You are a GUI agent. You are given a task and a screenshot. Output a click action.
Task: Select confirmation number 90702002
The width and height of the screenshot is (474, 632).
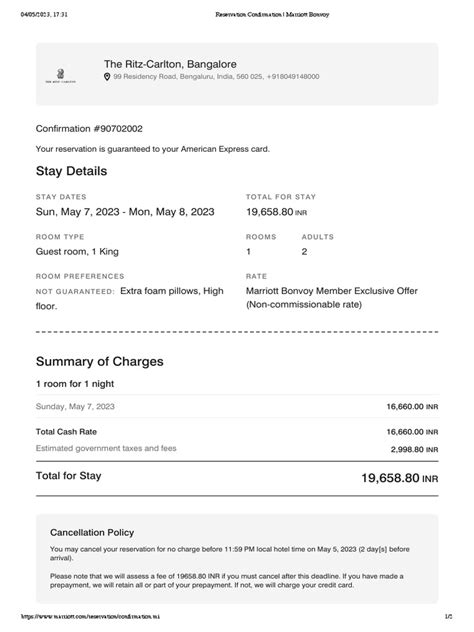tap(89, 129)
